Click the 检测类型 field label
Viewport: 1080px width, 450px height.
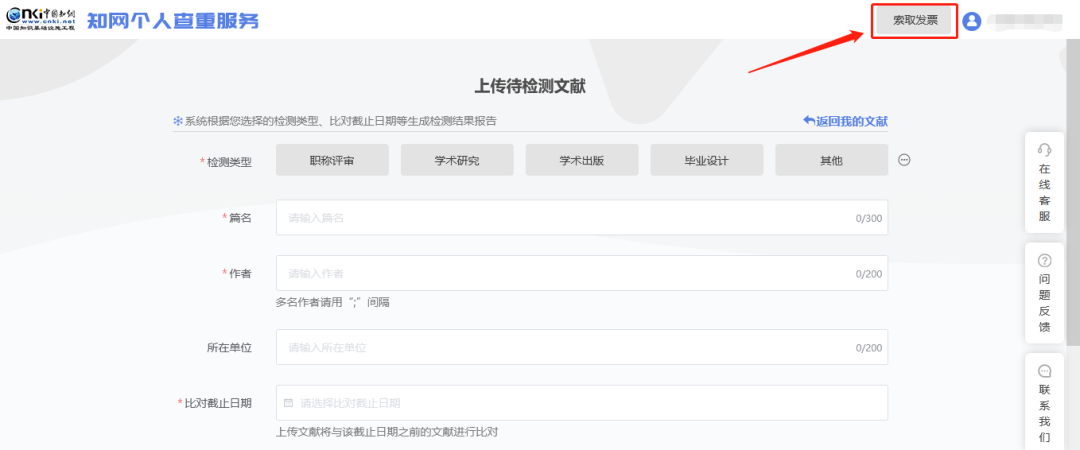point(229,163)
